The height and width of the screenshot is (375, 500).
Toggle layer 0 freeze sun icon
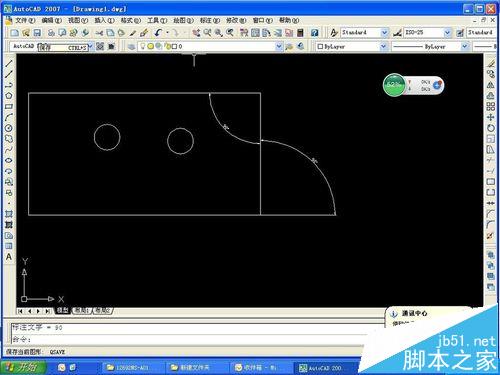150,46
